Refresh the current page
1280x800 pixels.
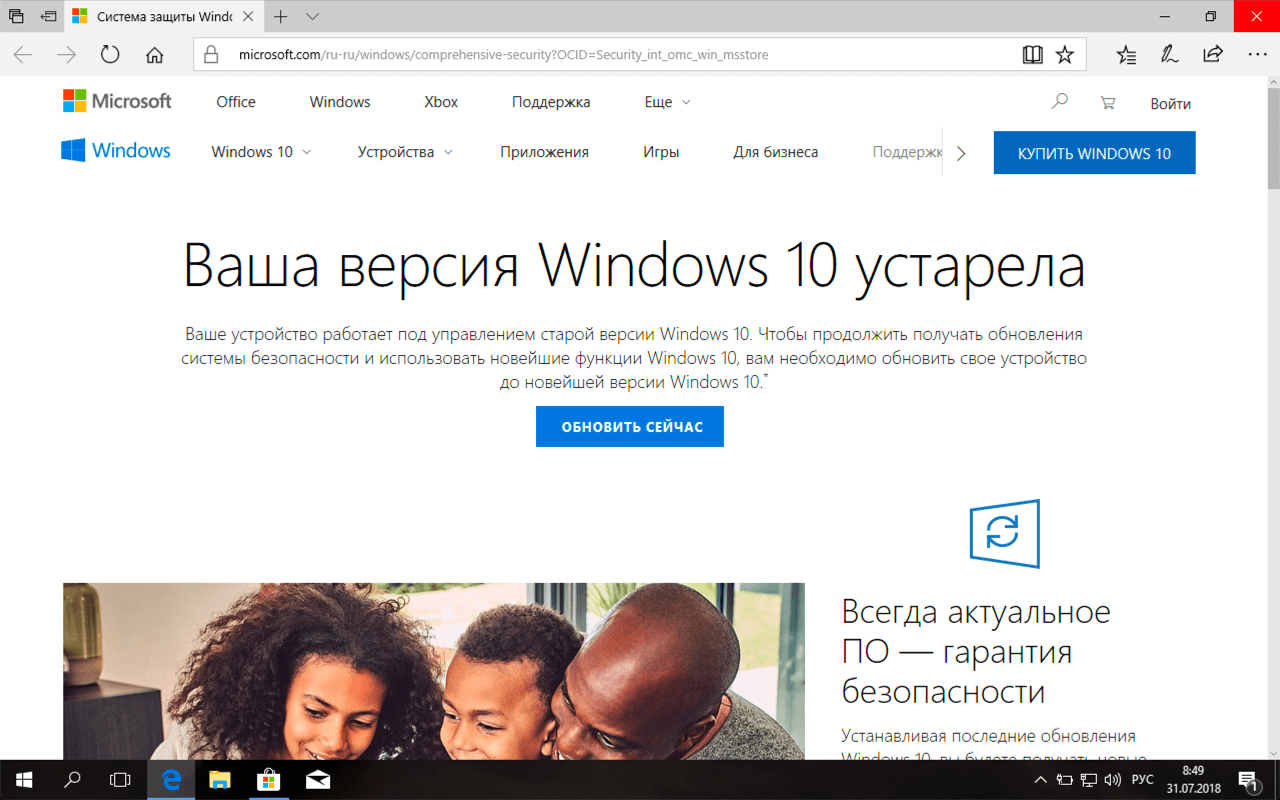(x=109, y=55)
